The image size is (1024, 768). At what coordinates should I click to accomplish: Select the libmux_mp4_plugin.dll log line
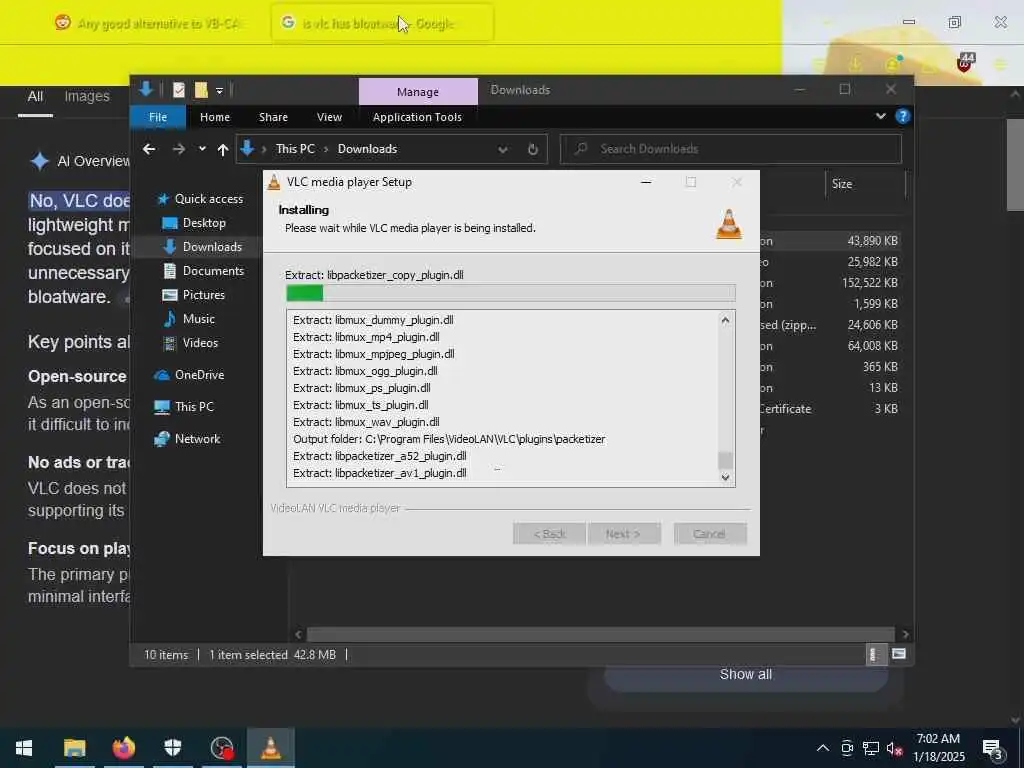click(x=366, y=337)
